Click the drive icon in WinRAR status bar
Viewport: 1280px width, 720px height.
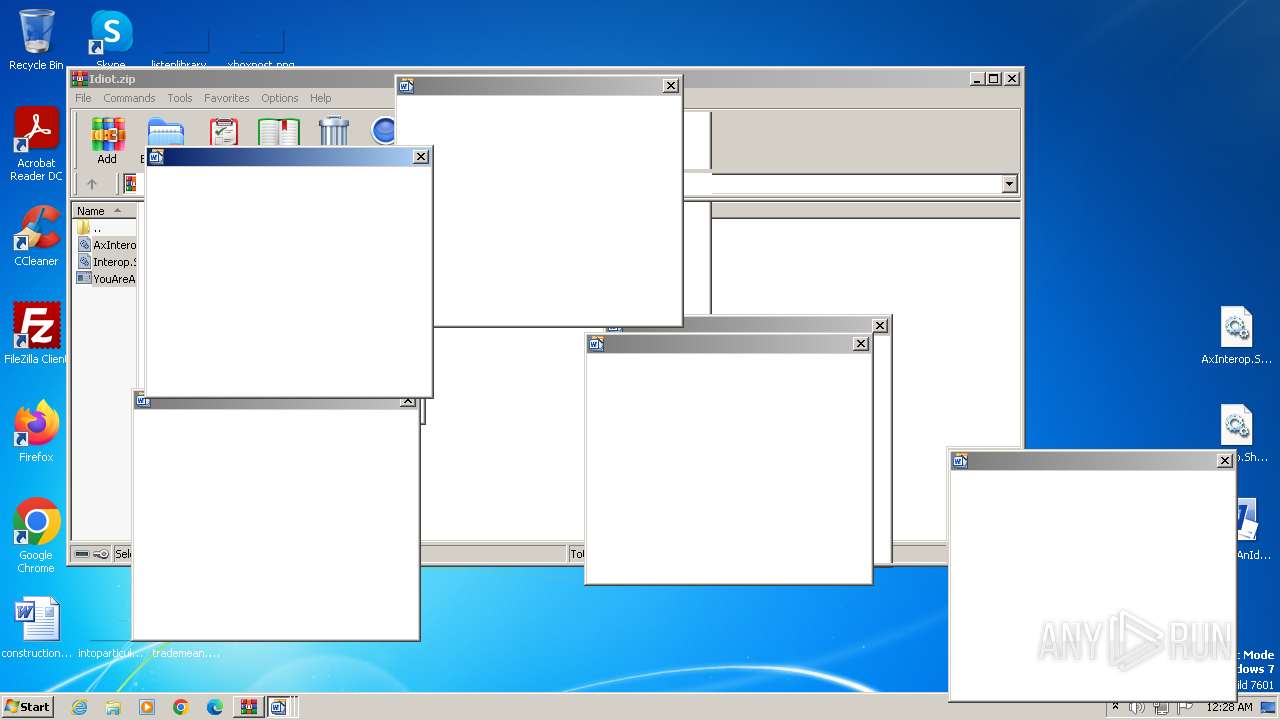[x=82, y=554]
